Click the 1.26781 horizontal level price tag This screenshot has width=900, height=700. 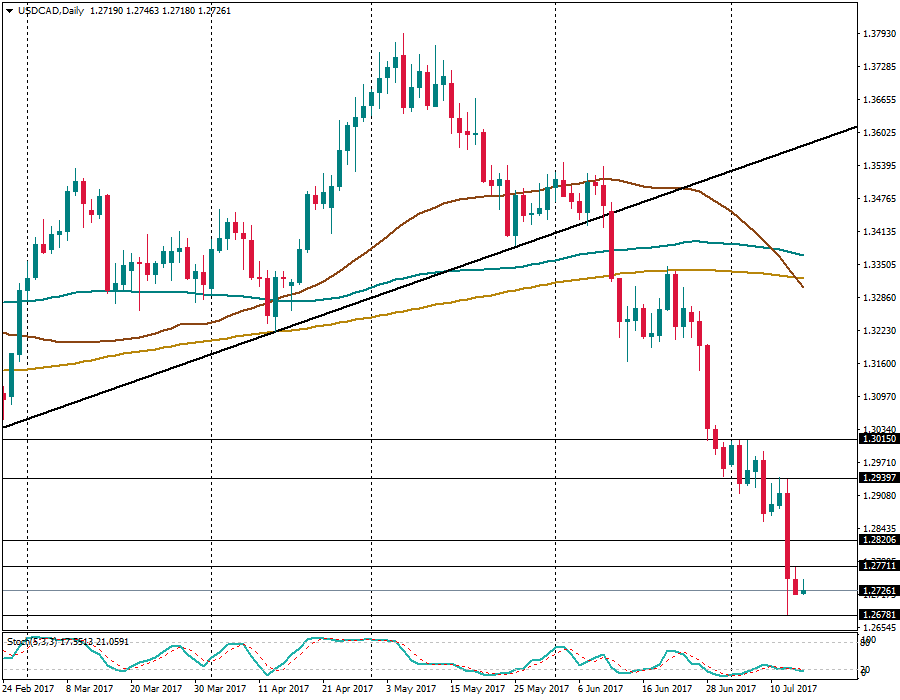coord(879,615)
